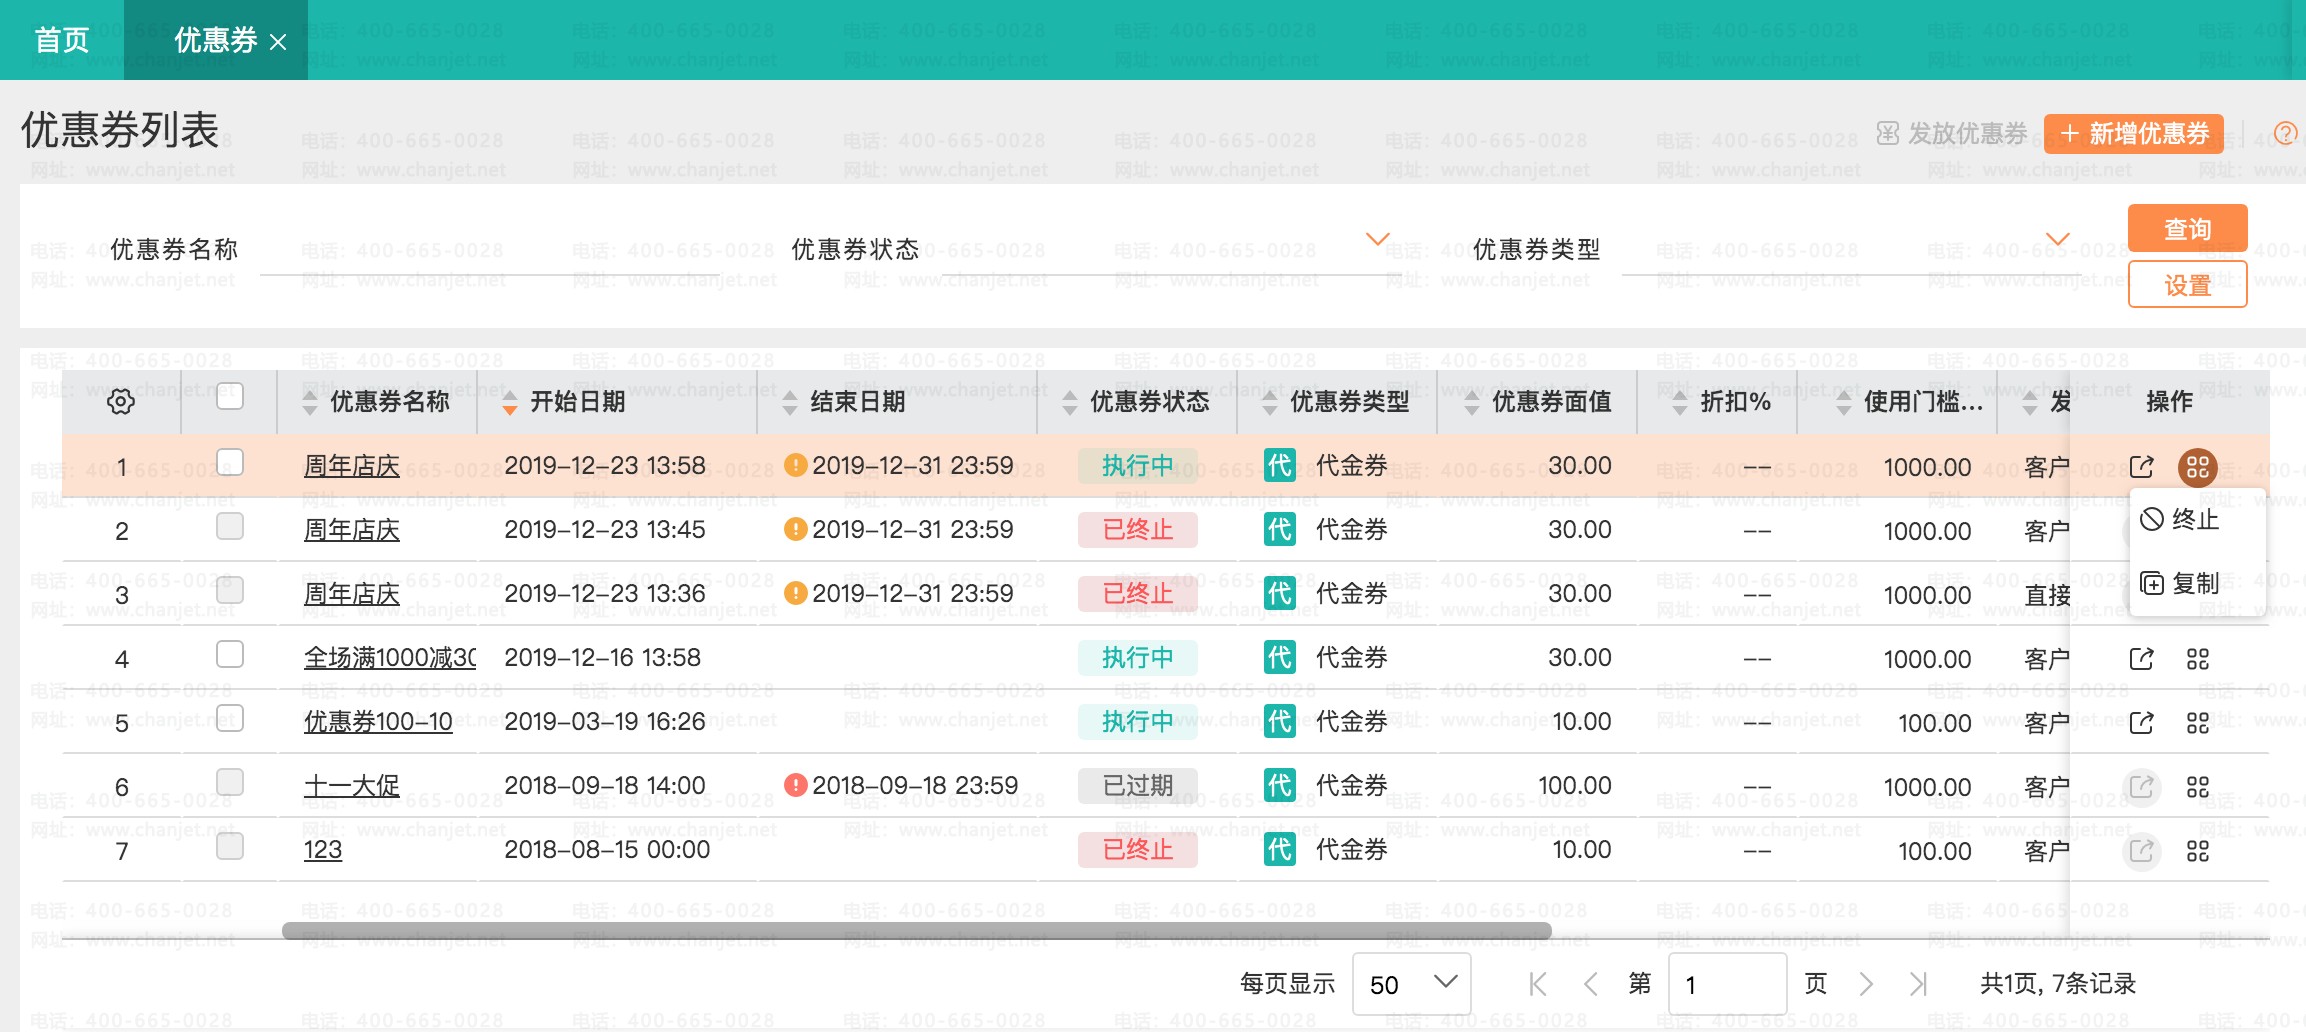Image resolution: width=2306 pixels, height=1032 pixels.
Task: Check the row 5 checkbox
Action: tap(230, 718)
